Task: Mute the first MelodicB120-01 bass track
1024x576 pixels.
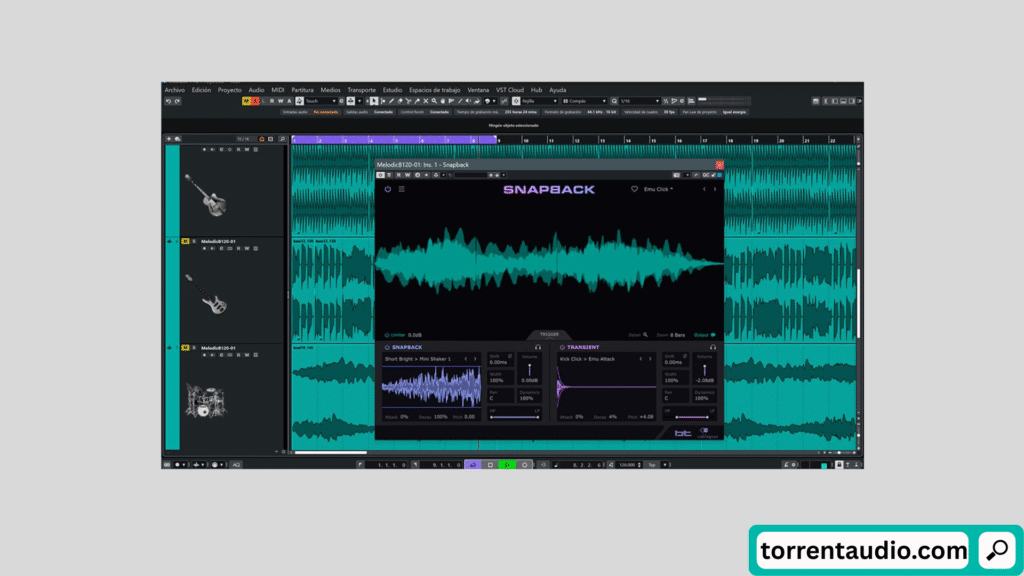Action: click(x=185, y=241)
